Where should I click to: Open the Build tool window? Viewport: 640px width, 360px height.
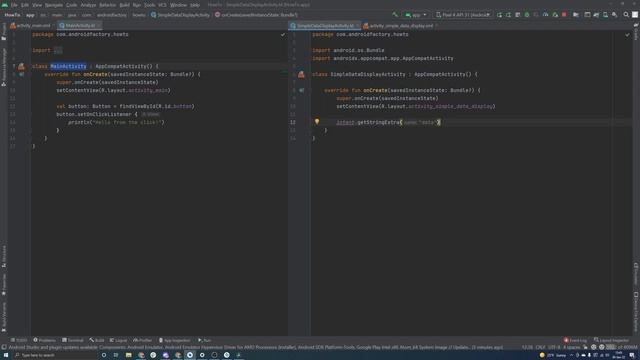(x=97, y=340)
